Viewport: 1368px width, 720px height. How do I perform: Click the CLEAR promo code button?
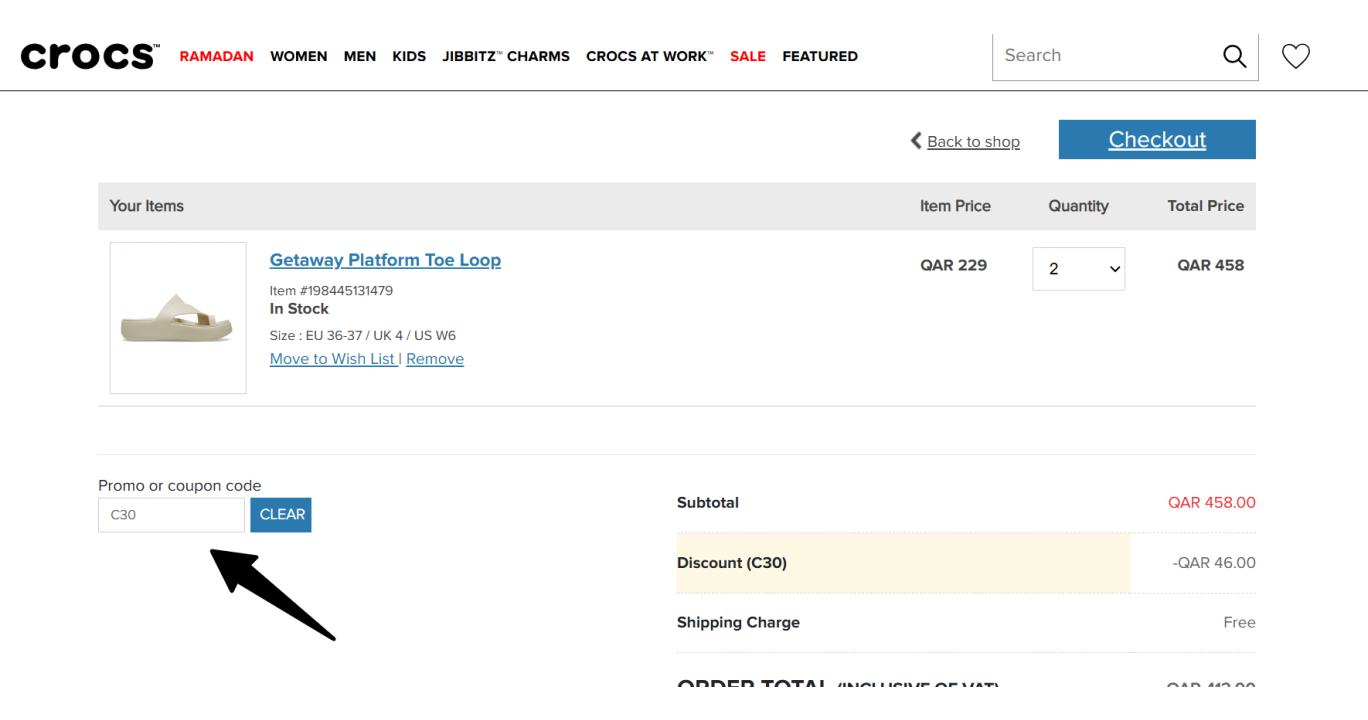[281, 515]
